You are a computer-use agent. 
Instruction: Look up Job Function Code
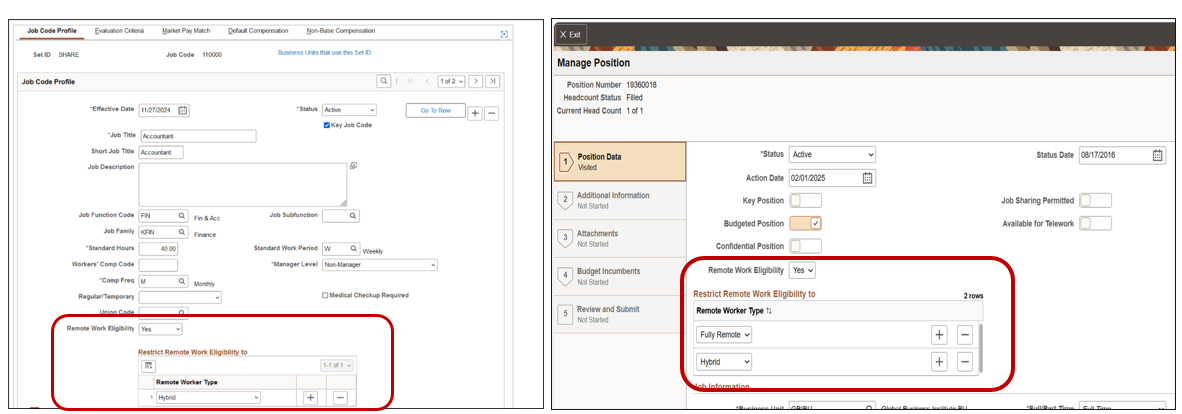[x=181, y=216]
